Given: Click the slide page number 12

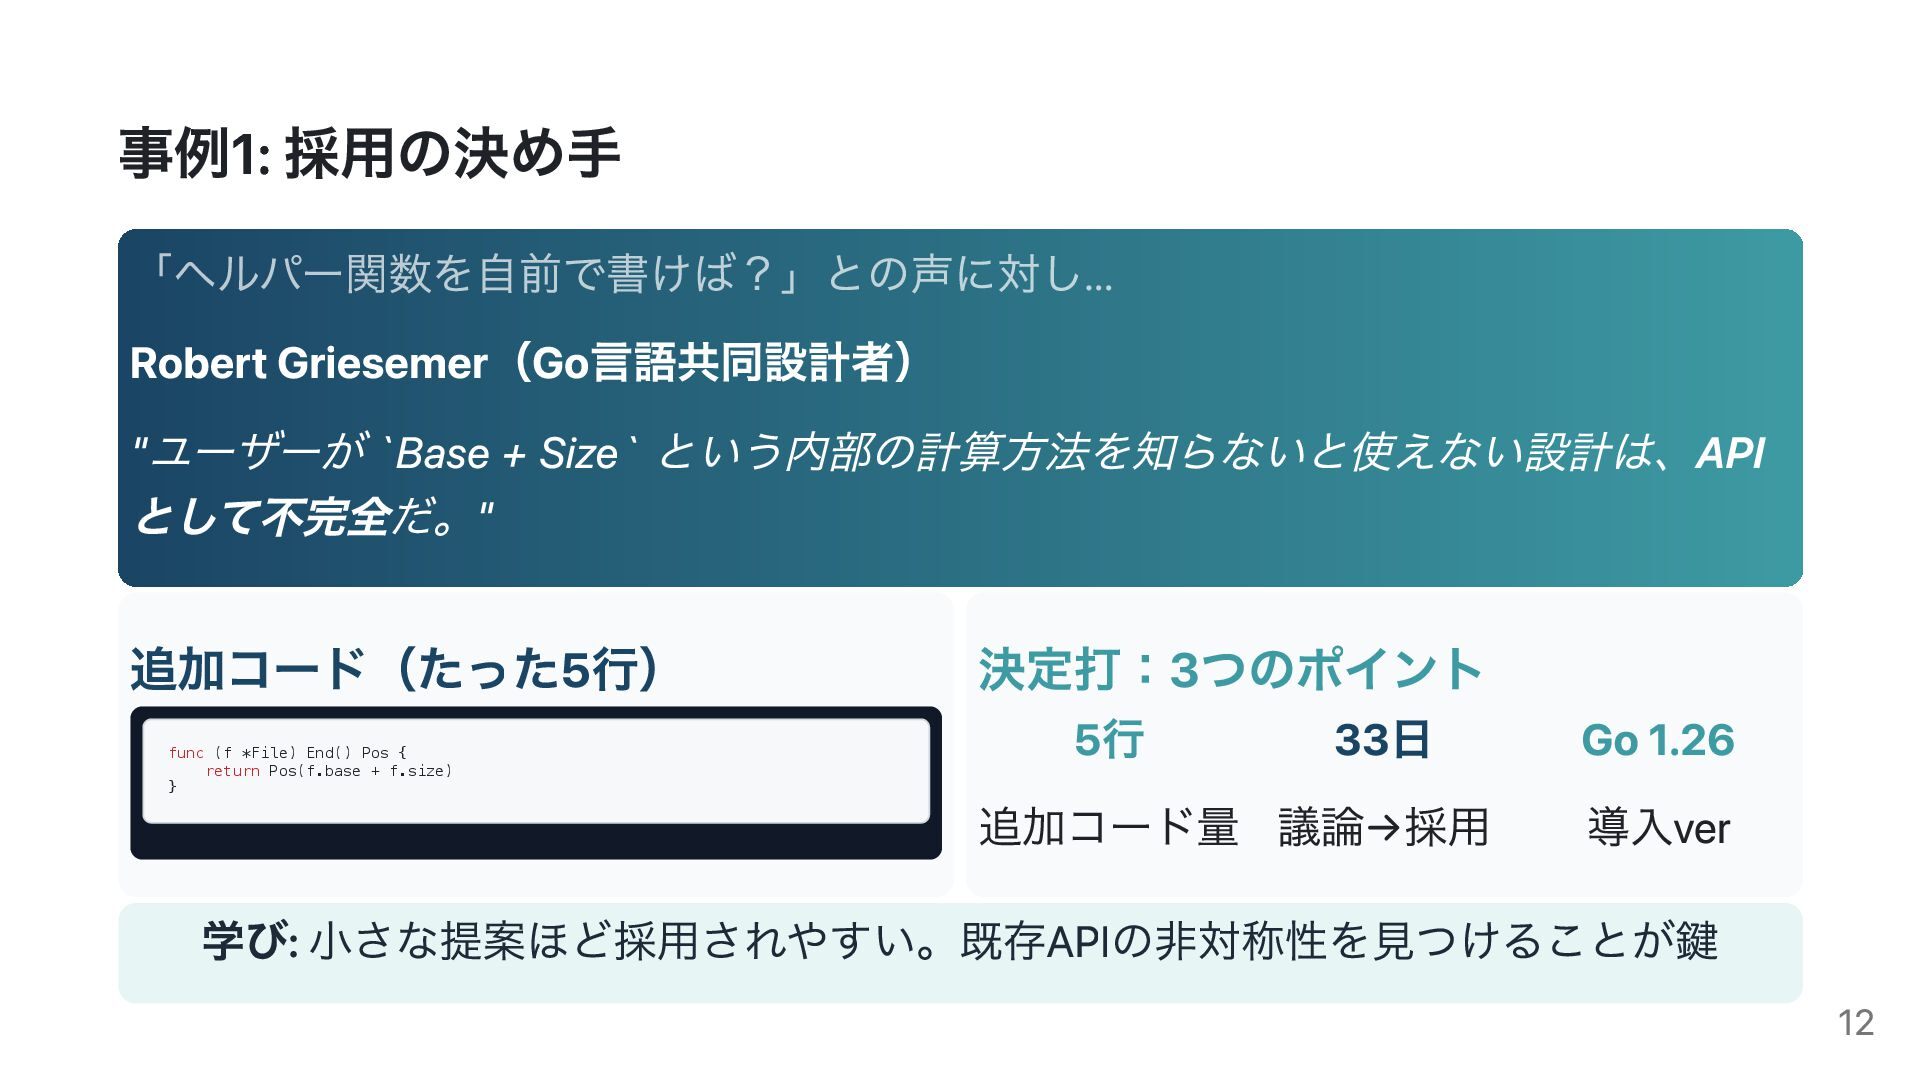Looking at the screenshot, I should pos(1856,1023).
